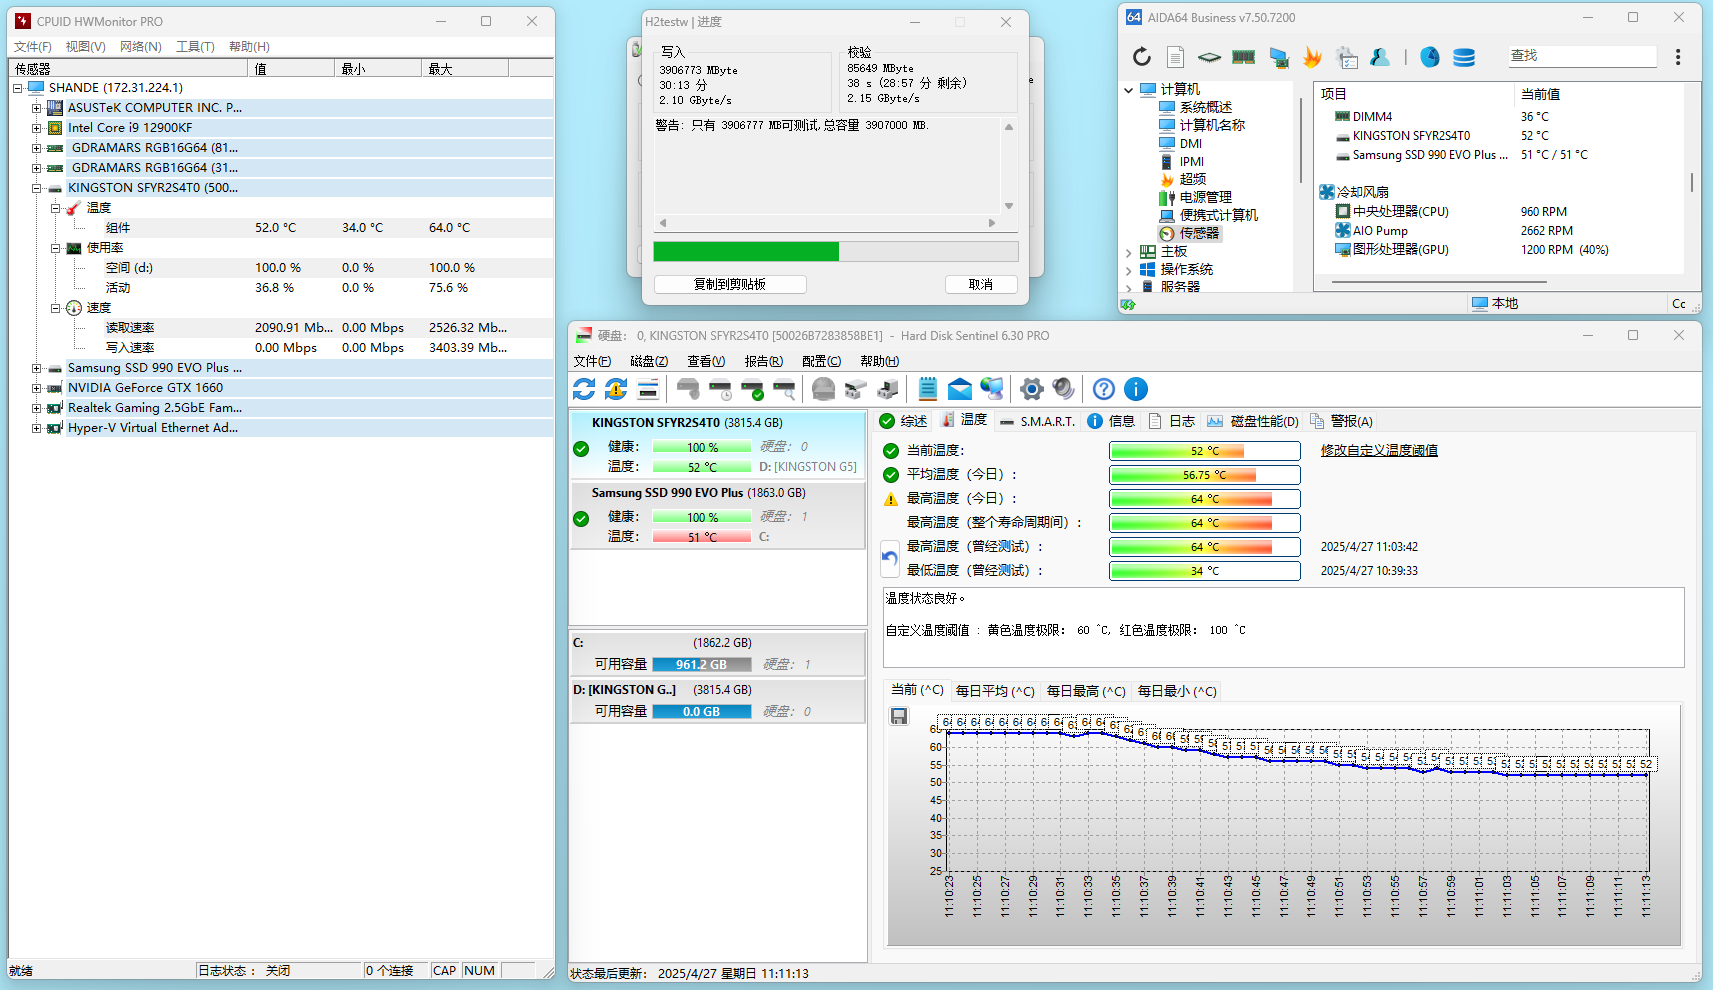Click the AIDA64 memory benchmark RAM icon
1713x990 pixels.
click(x=1243, y=57)
